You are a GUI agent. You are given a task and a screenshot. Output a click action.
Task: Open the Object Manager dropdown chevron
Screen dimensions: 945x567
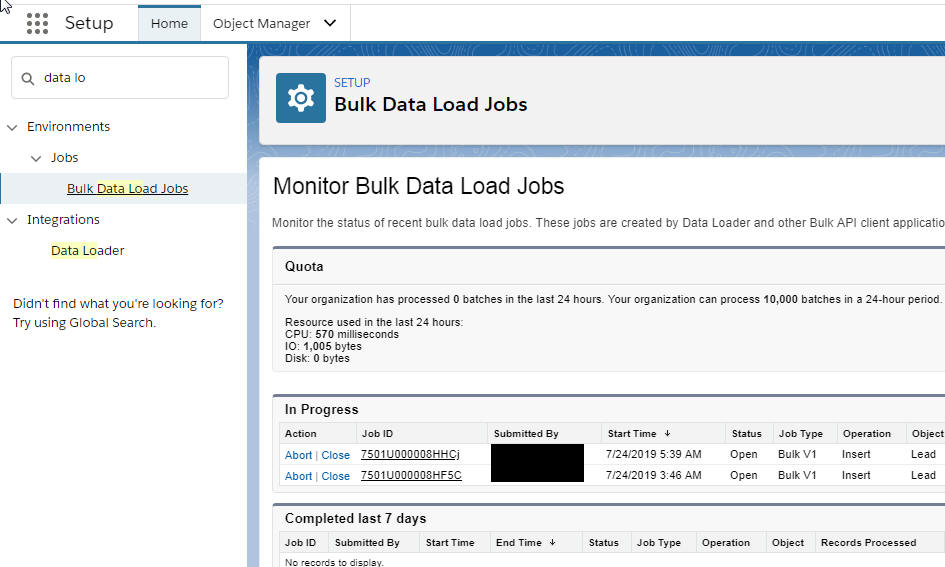(330, 23)
